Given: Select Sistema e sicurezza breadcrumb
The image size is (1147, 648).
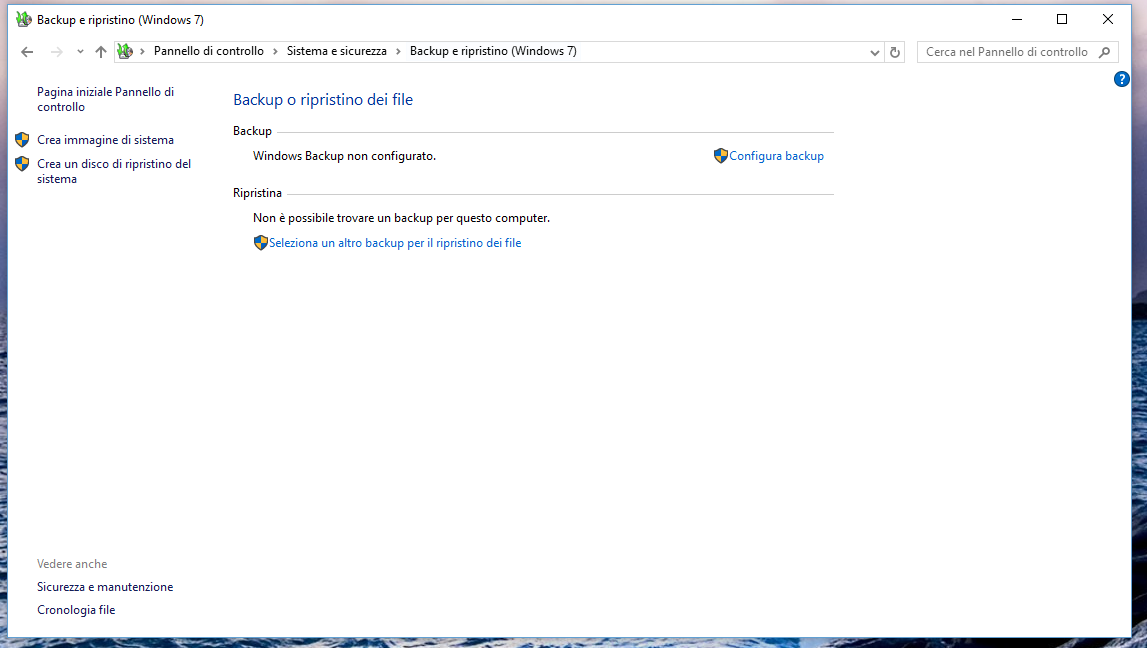Looking at the screenshot, I should pos(336,51).
